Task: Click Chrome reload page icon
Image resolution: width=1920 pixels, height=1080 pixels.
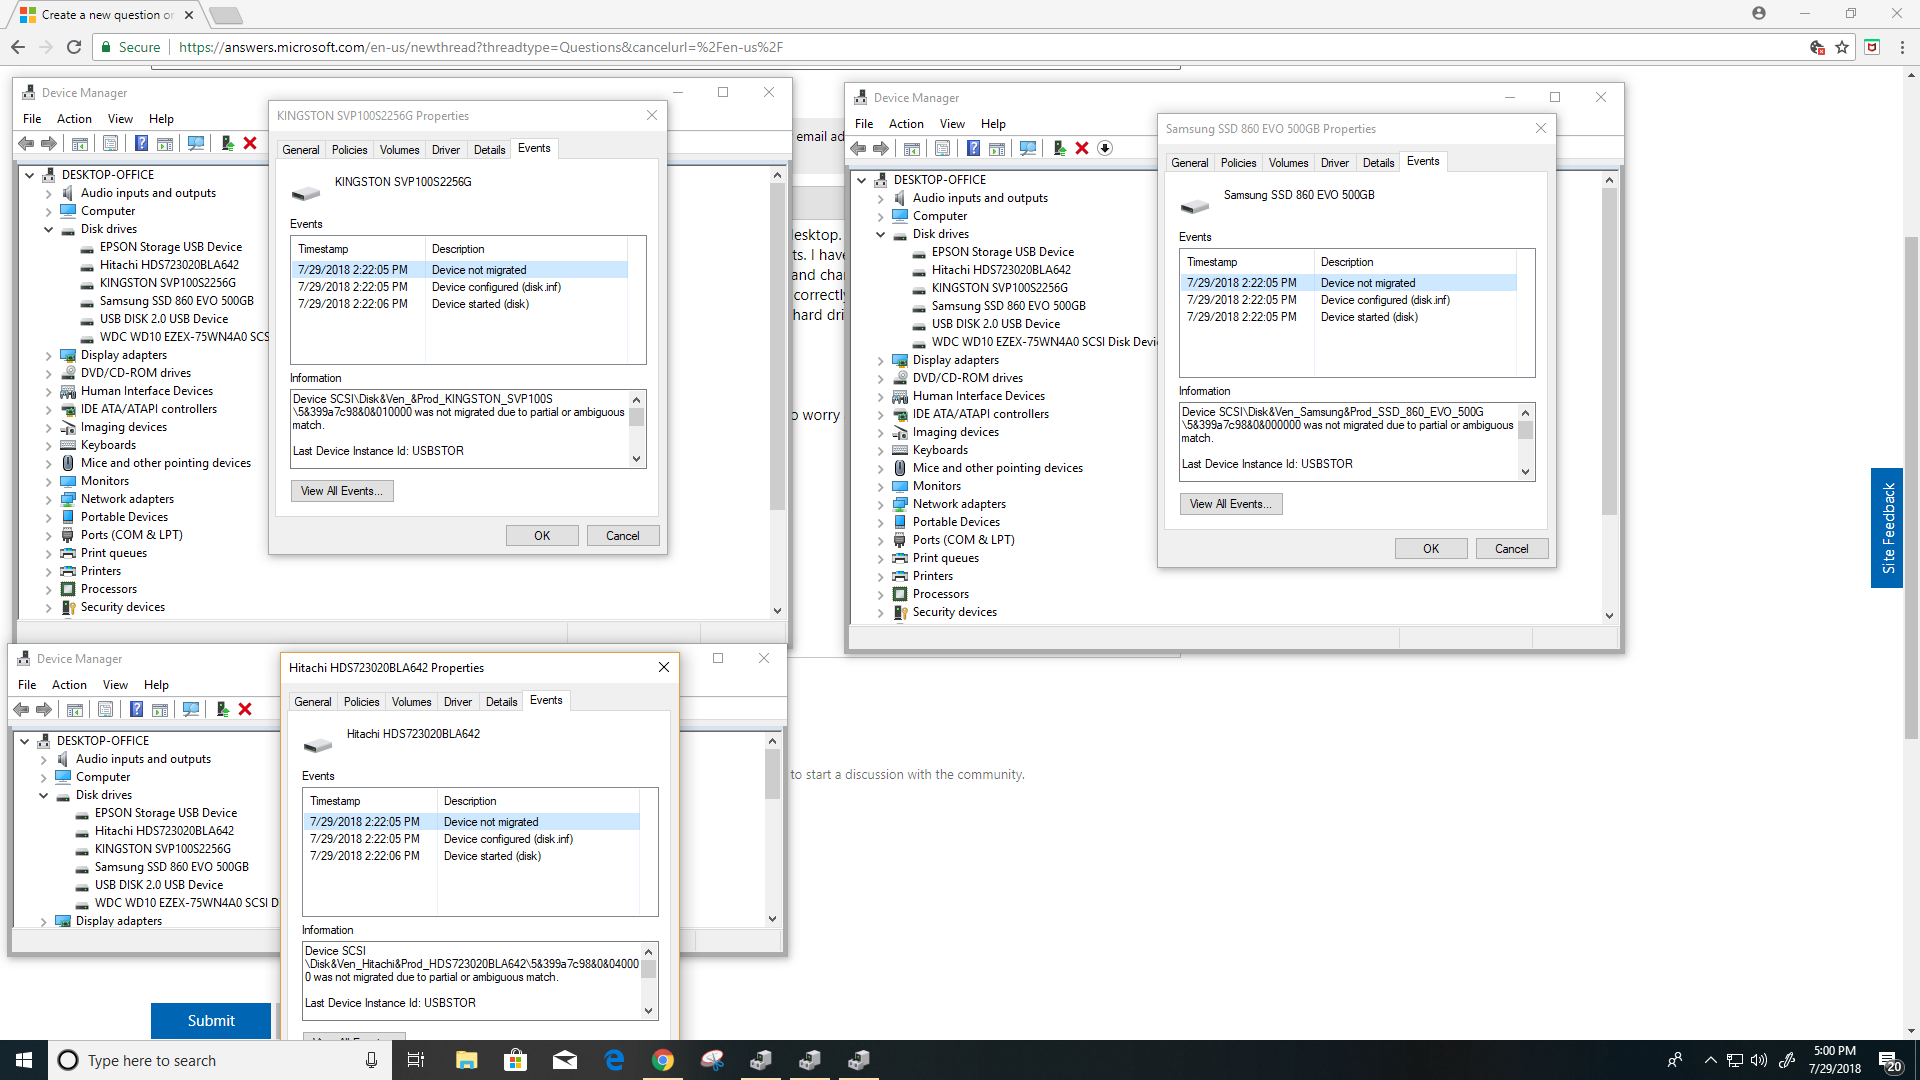Action: click(74, 47)
